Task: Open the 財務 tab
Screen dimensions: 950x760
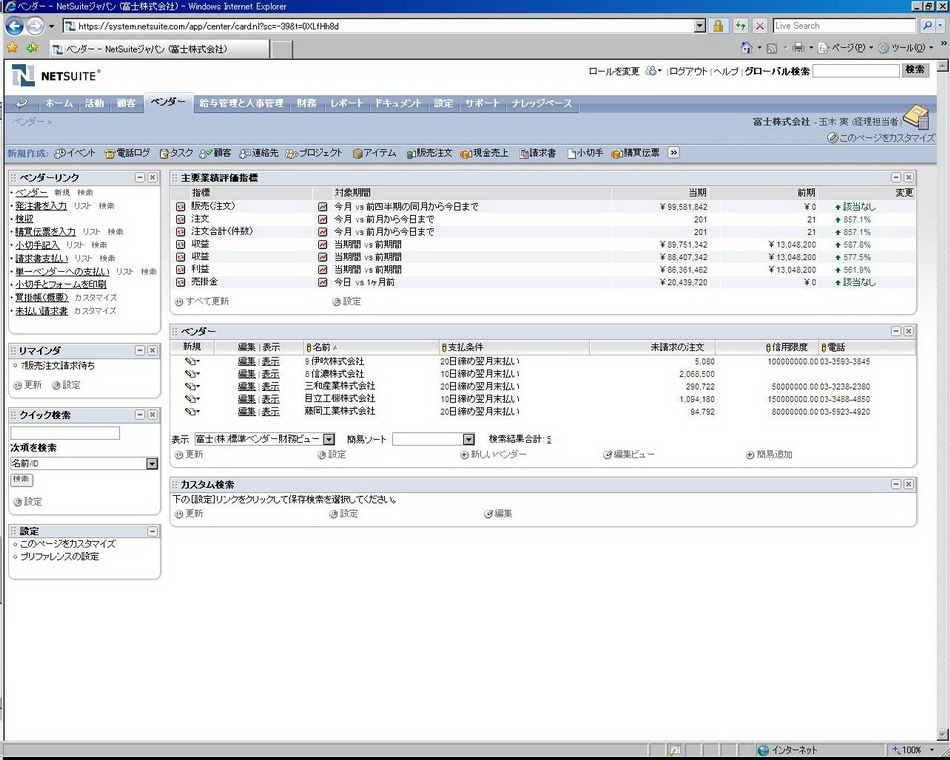Action: (x=307, y=104)
